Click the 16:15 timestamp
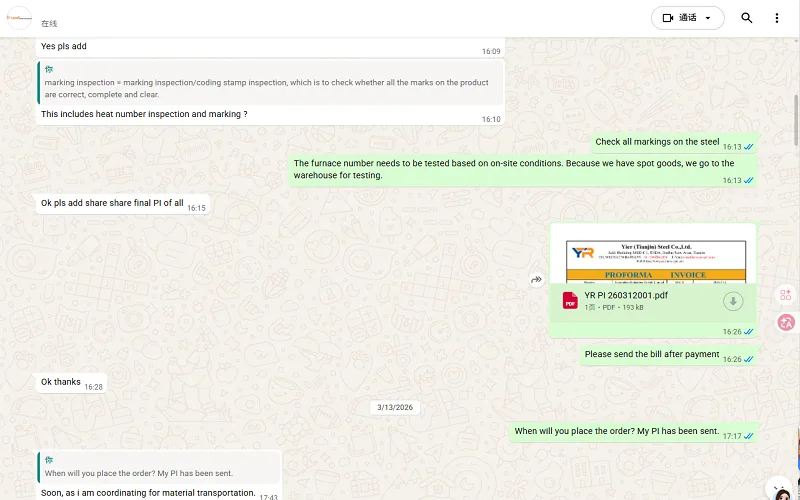800x500 pixels. point(196,208)
